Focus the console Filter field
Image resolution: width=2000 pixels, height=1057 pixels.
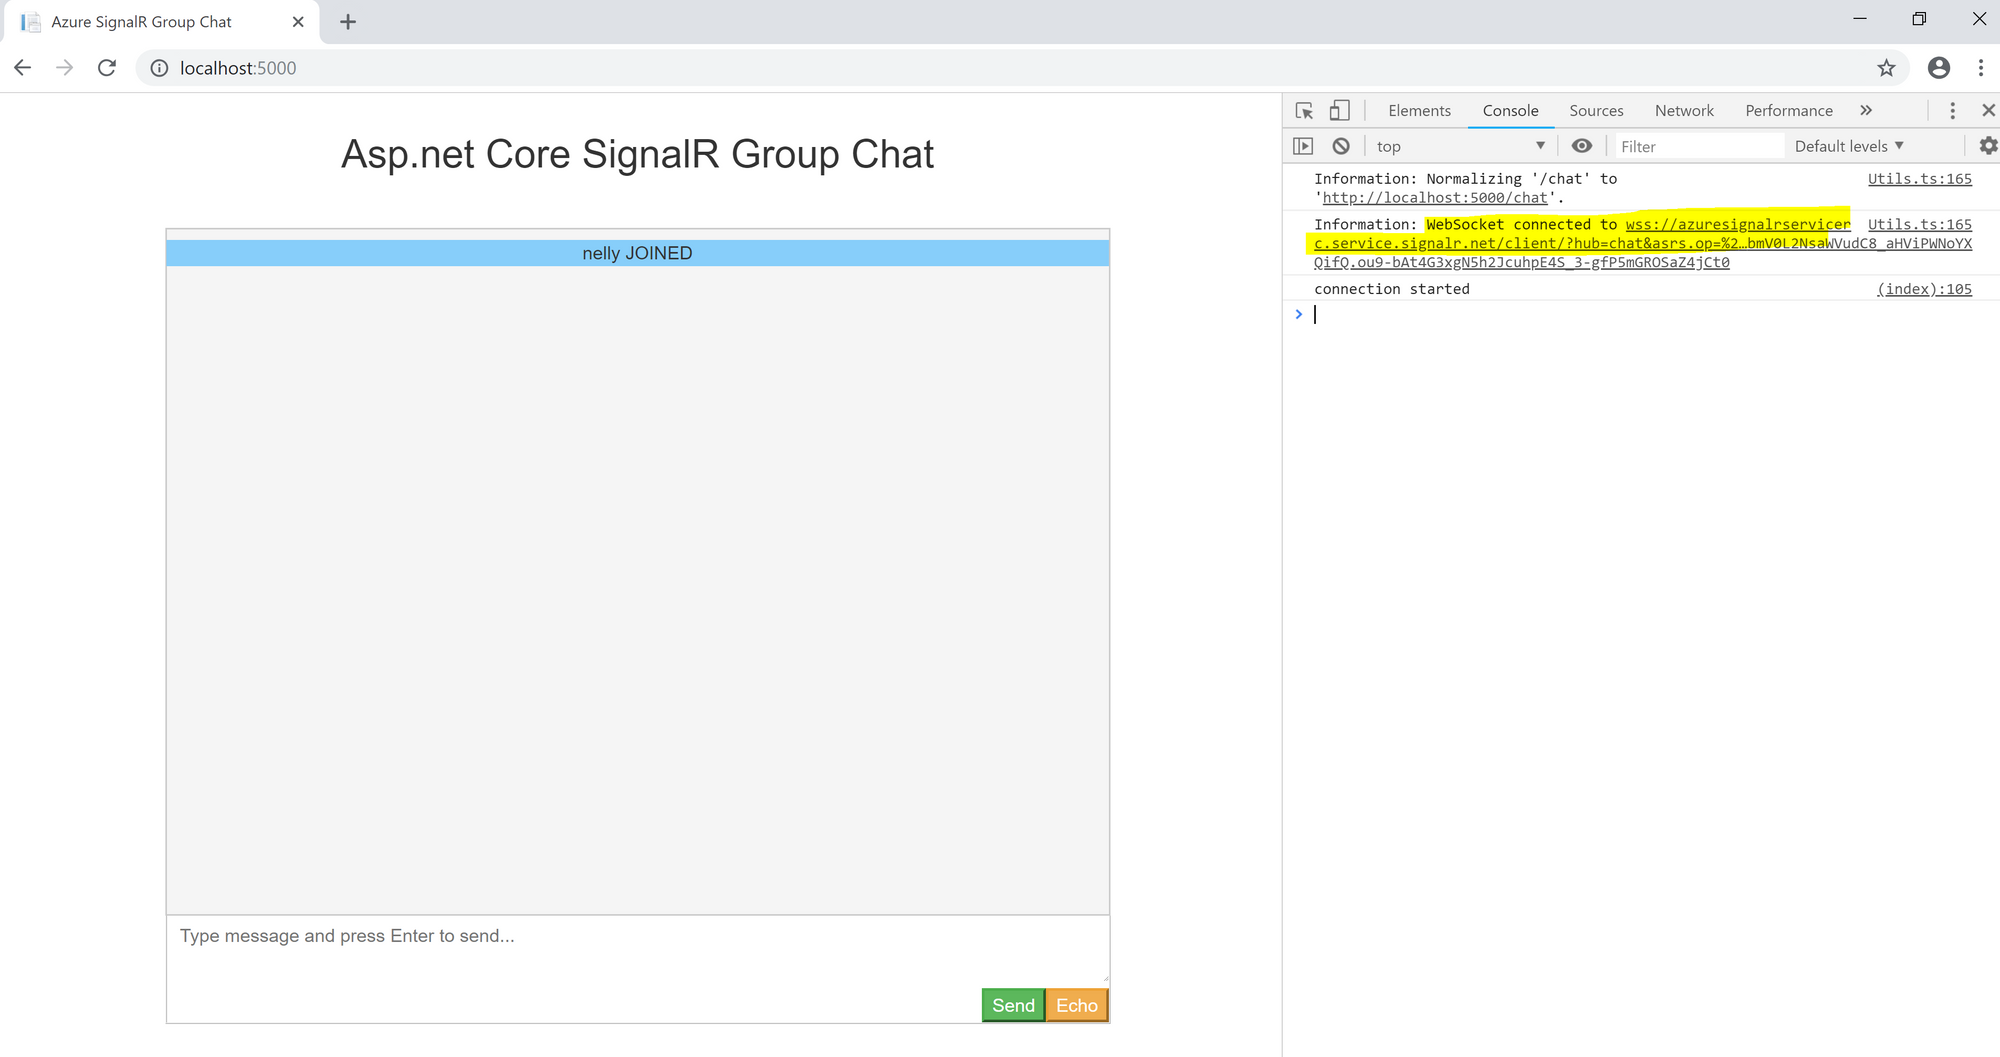coord(1699,146)
